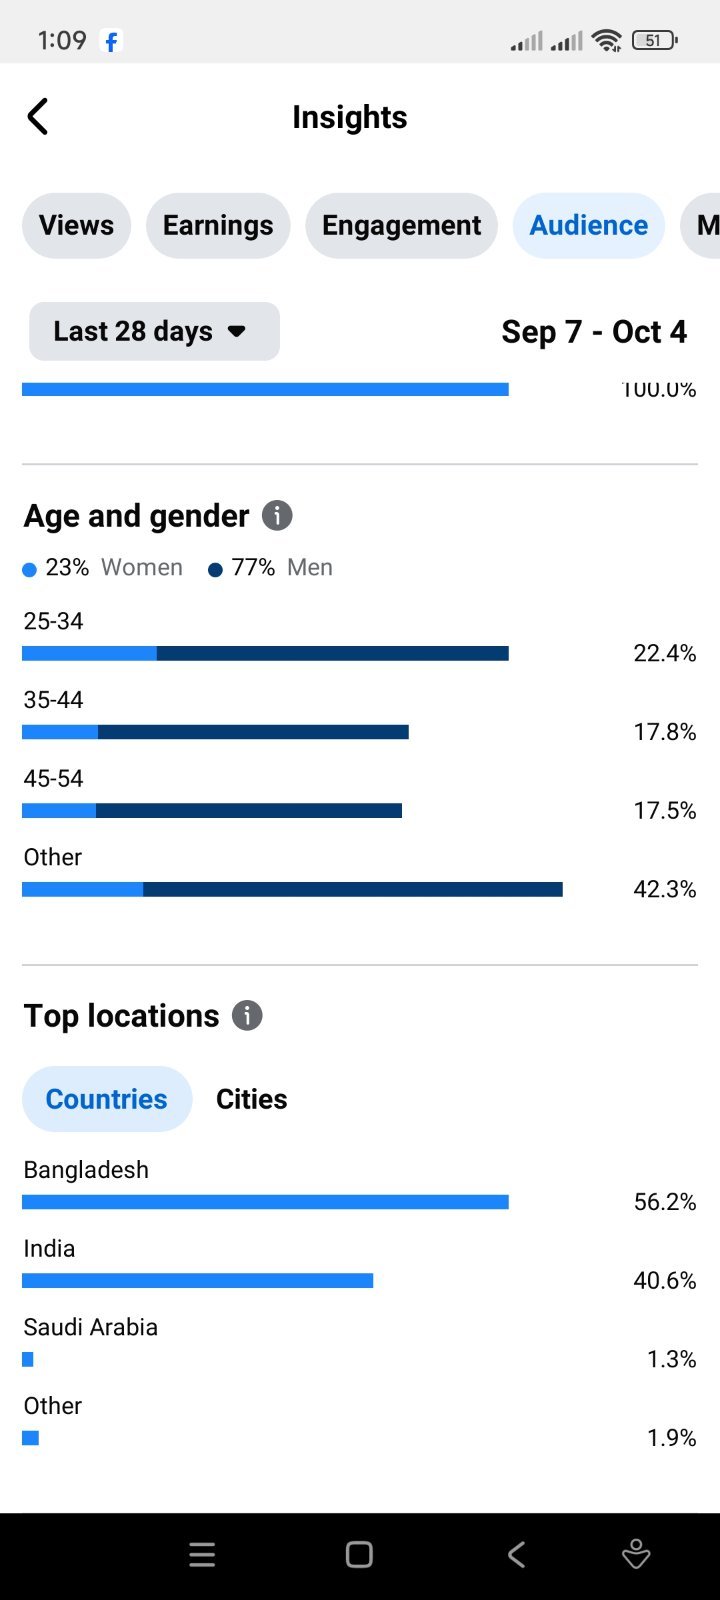Select the Audience tab
The height and width of the screenshot is (1600, 720).
(x=589, y=226)
